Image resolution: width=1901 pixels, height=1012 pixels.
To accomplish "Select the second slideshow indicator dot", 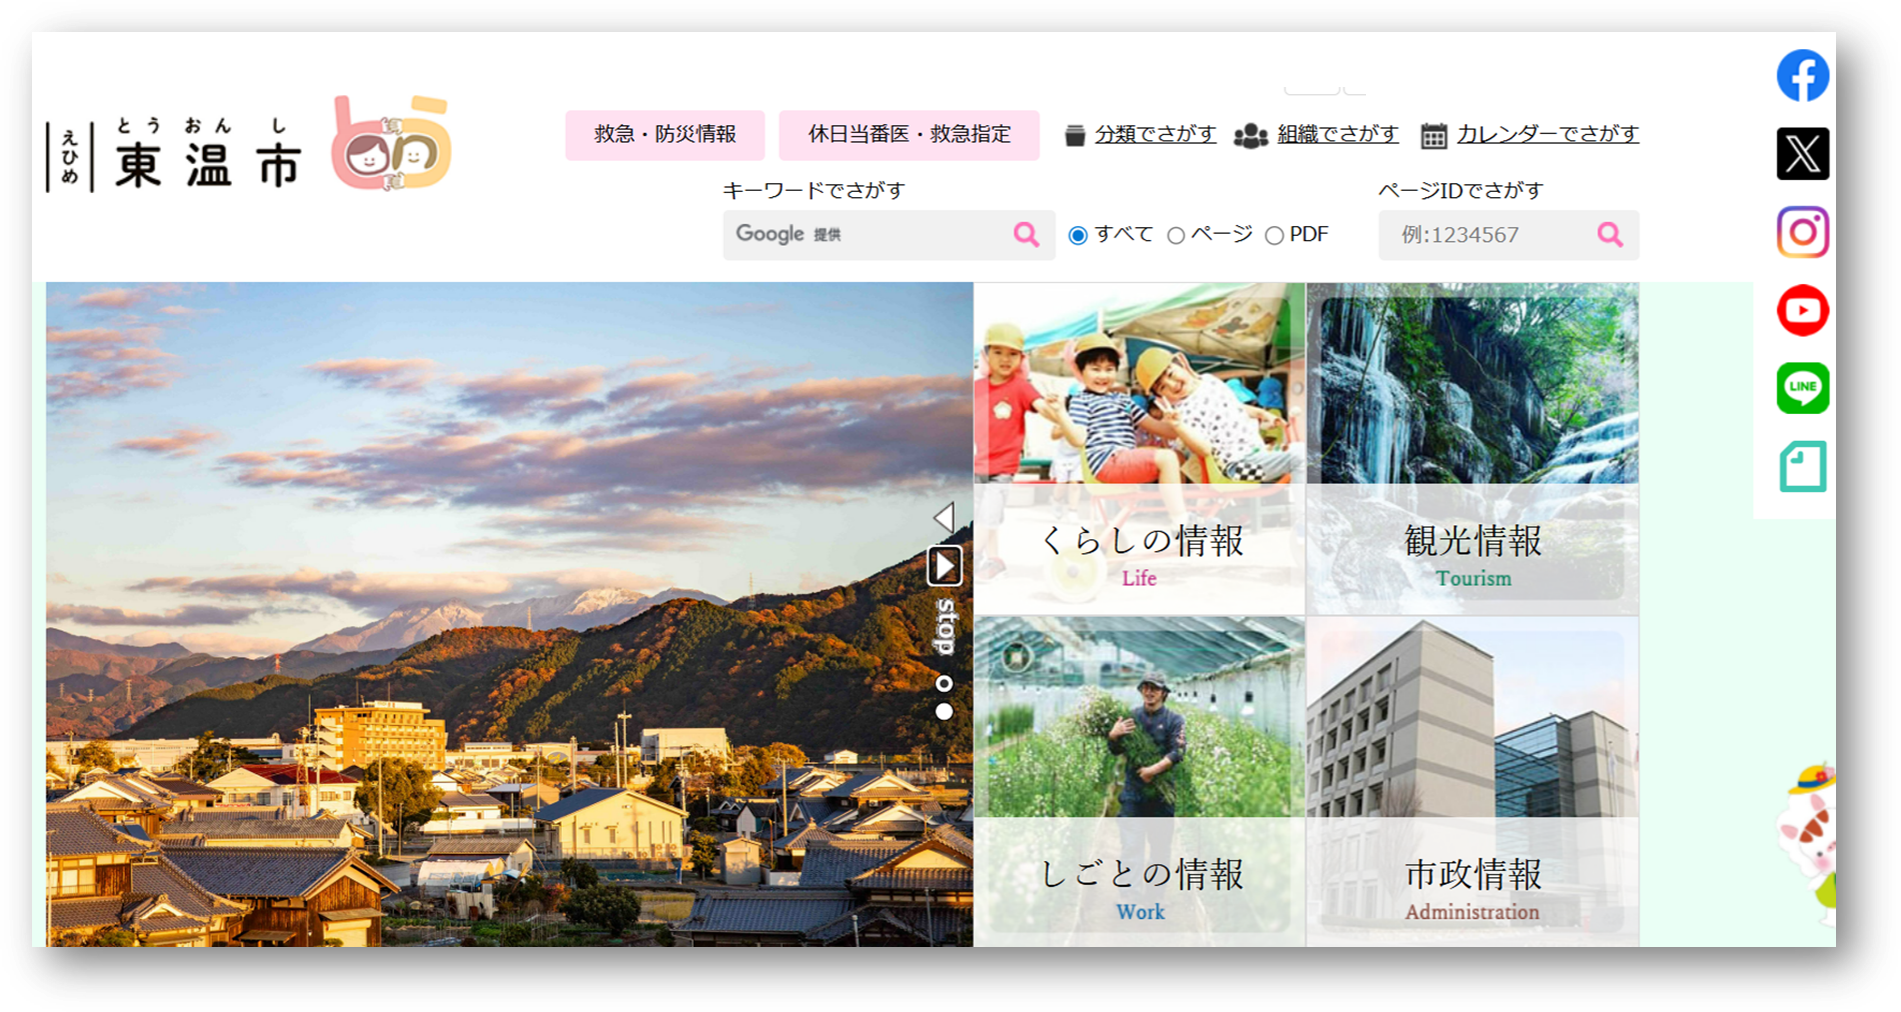I will point(943,712).
